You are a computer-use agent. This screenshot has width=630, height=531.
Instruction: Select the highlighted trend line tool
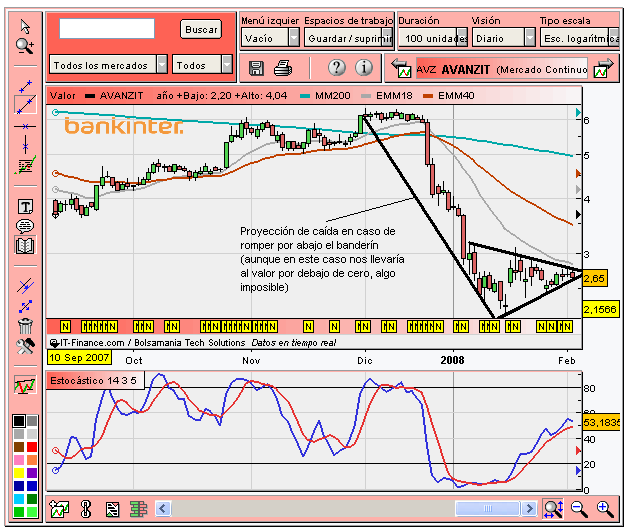(x=25, y=105)
